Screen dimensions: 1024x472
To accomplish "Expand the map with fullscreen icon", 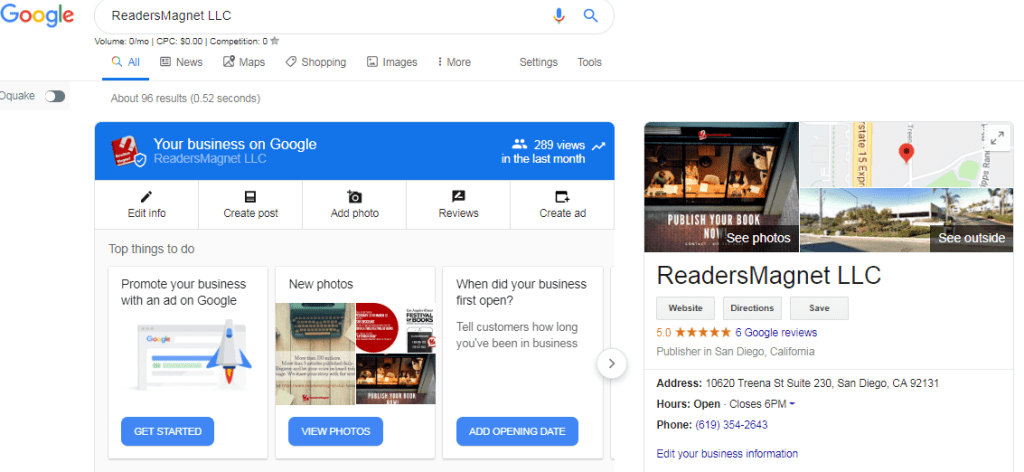I will 997,138.
